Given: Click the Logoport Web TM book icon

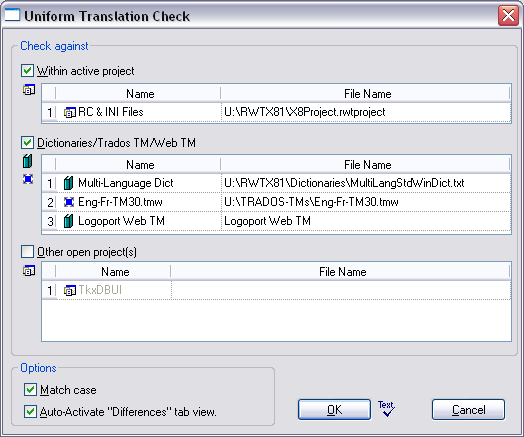Looking at the screenshot, I should coord(69,221).
